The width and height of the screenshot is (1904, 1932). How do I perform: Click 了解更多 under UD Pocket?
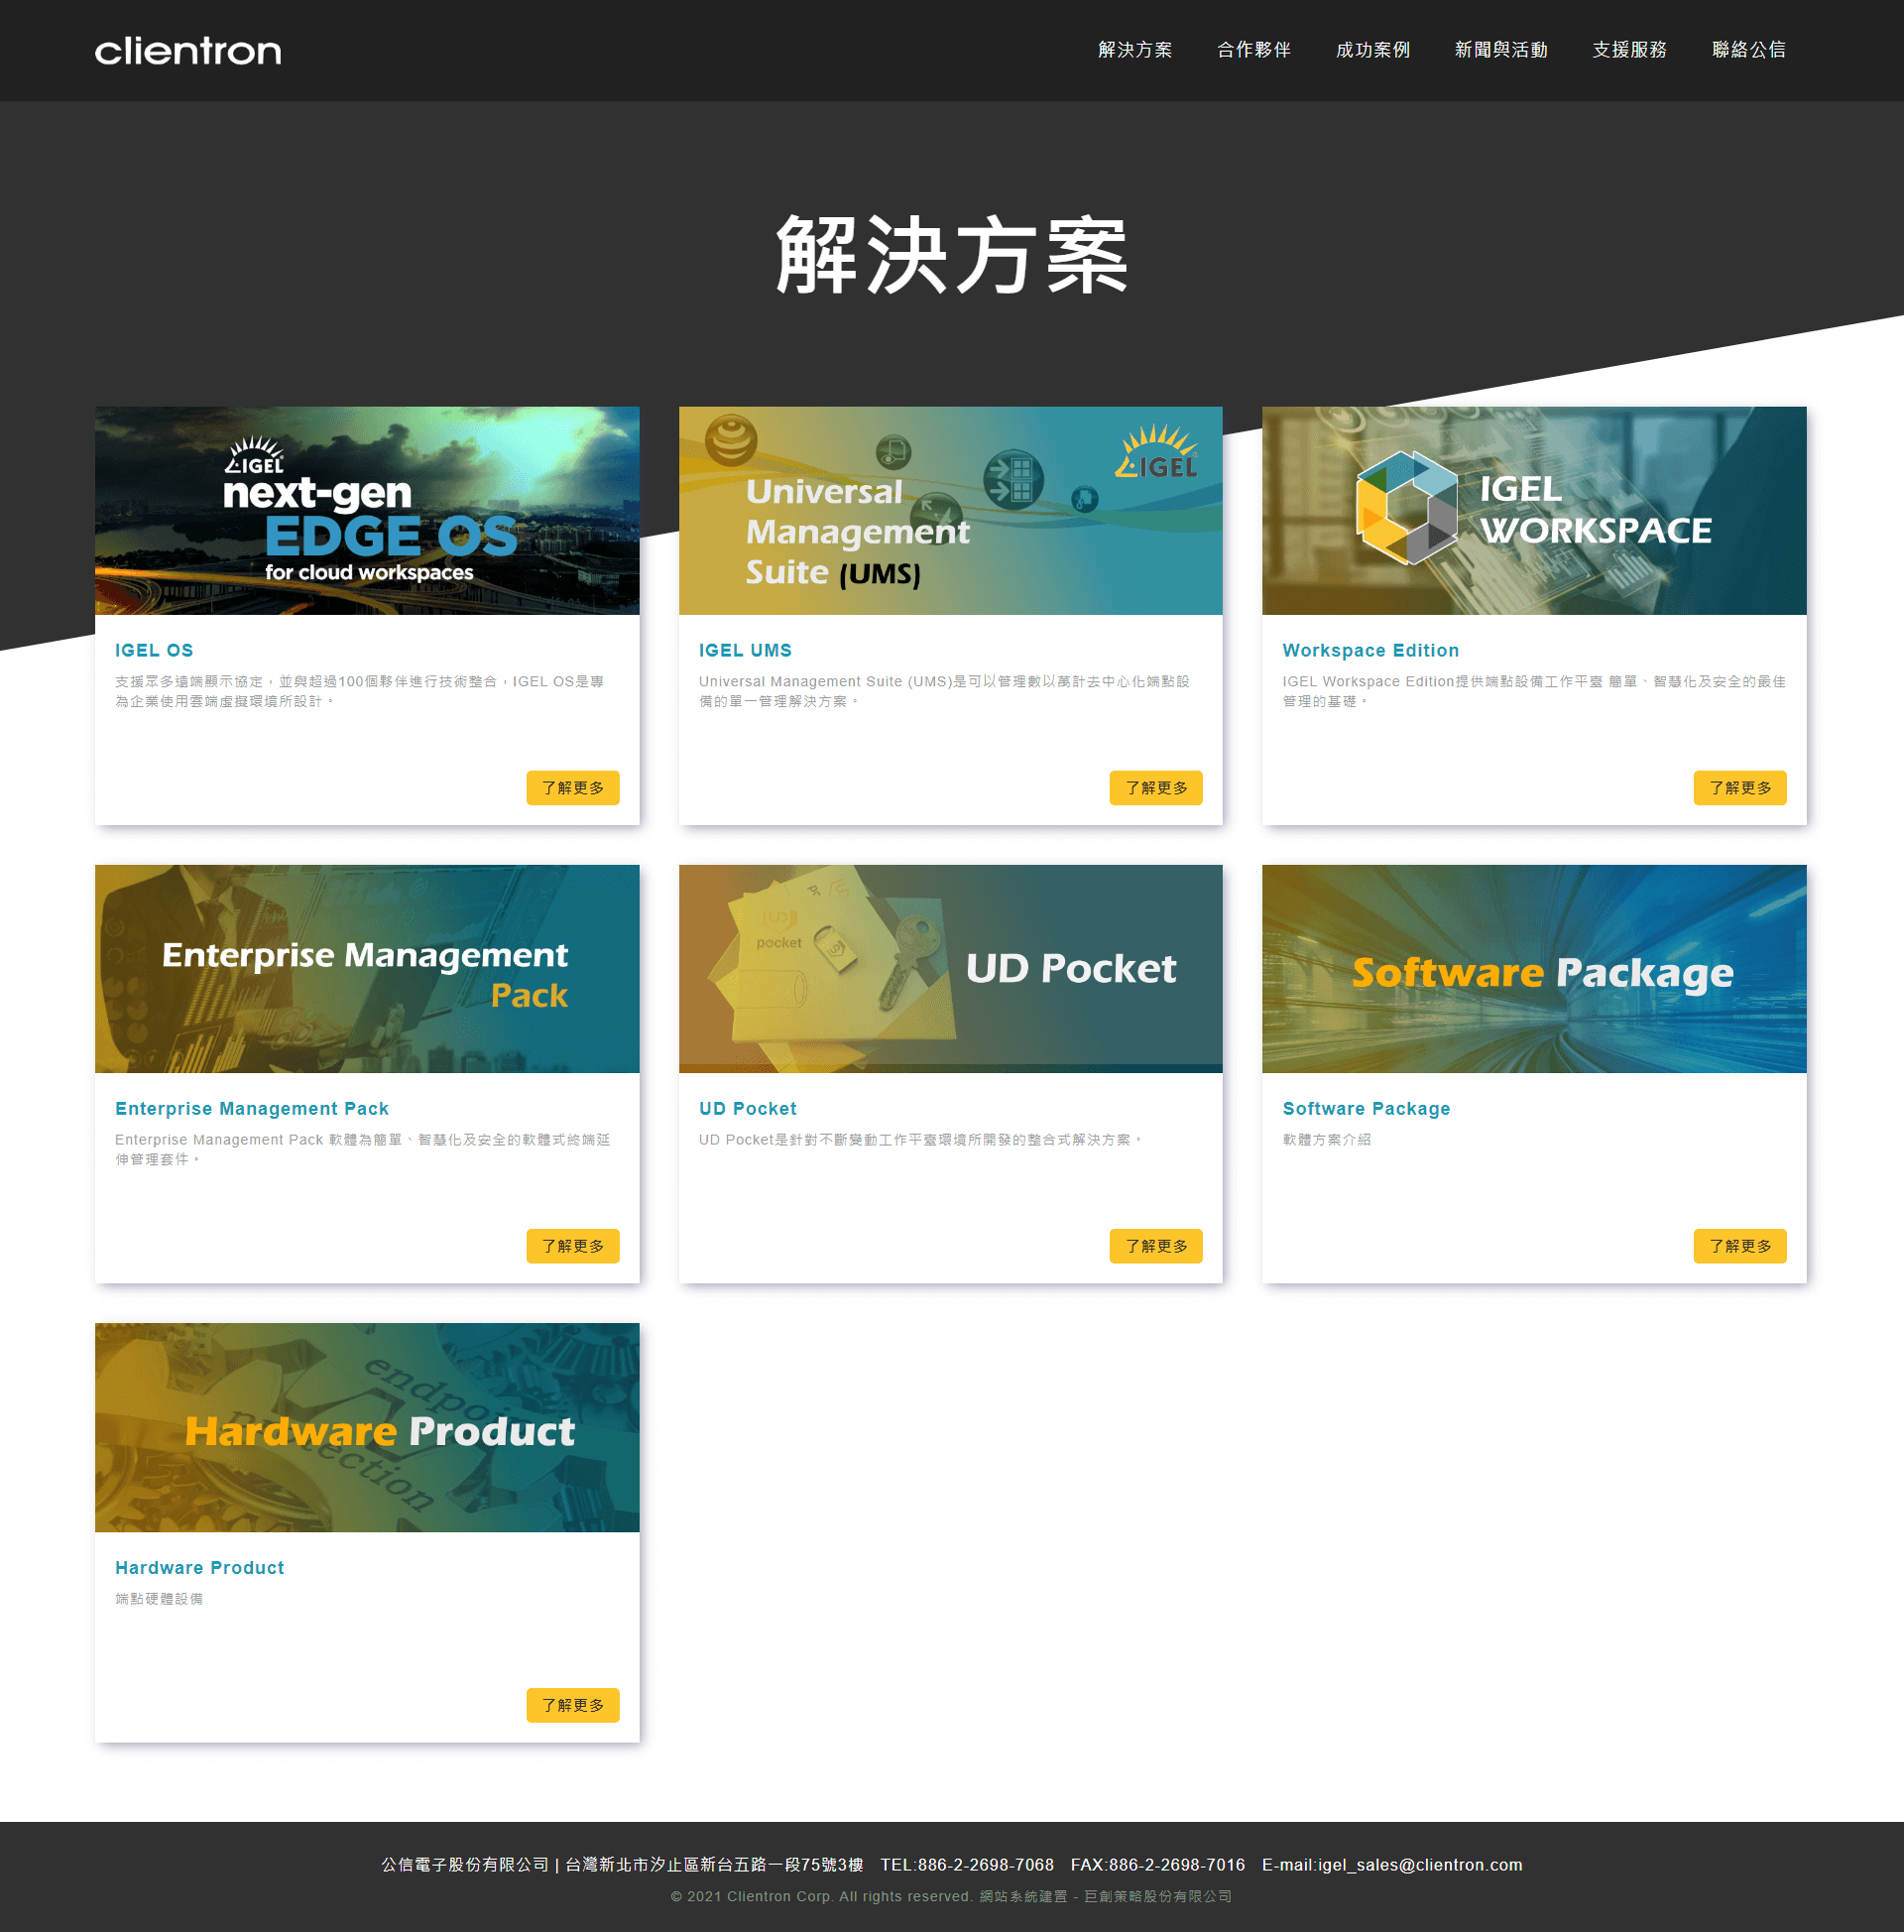(1156, 1246)
